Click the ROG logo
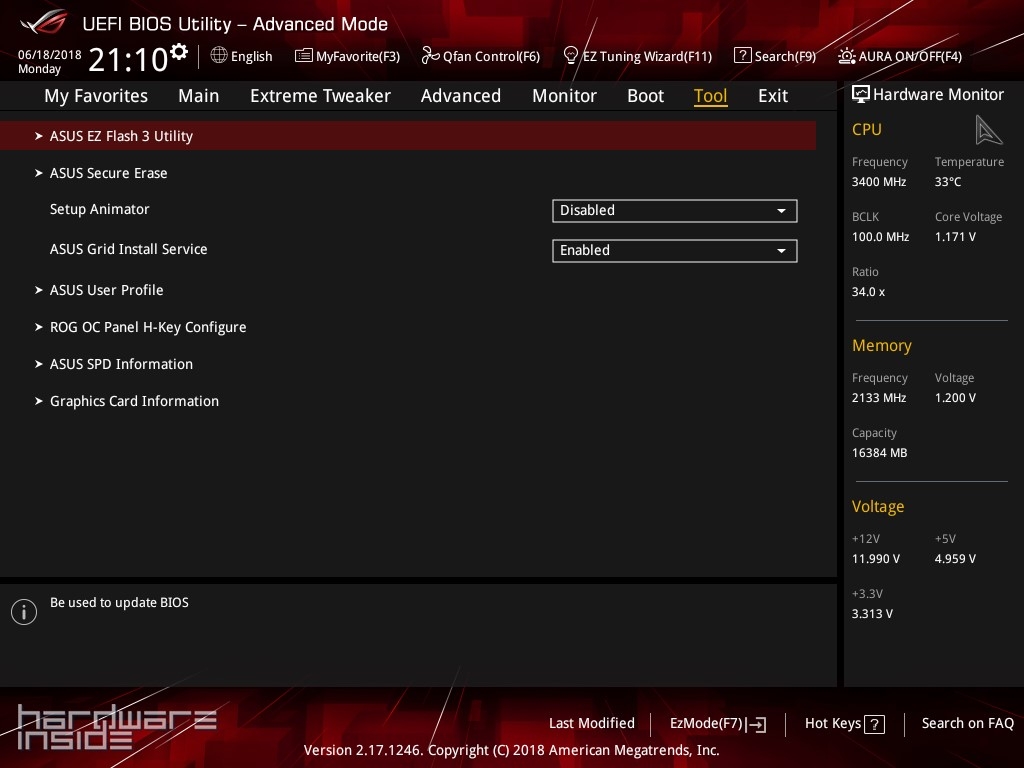This screenshot has height=768, width=1024. click(x=44, y=24)
